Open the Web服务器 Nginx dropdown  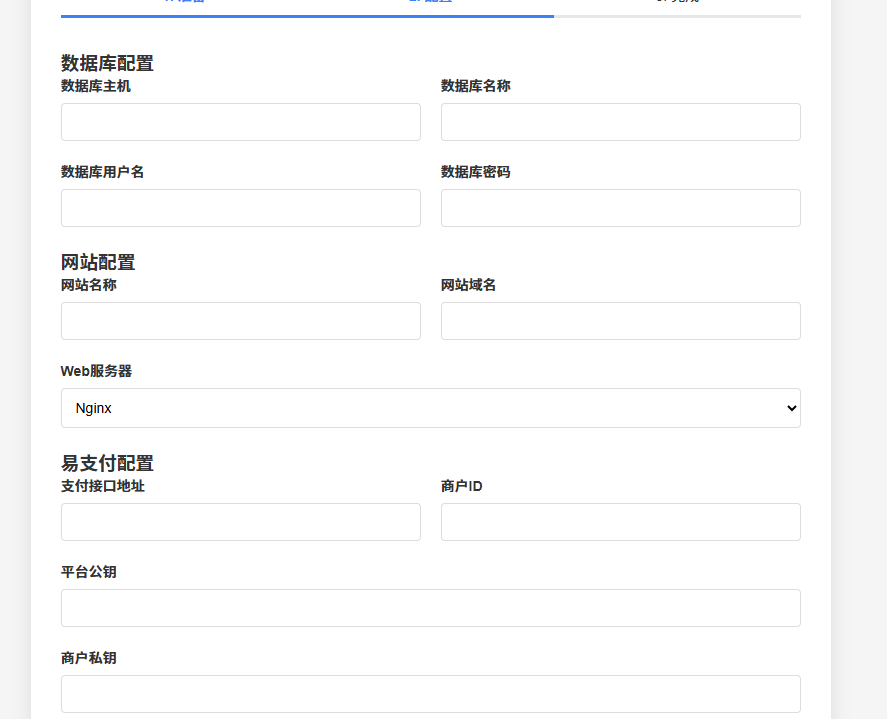(x=430, y=408)
